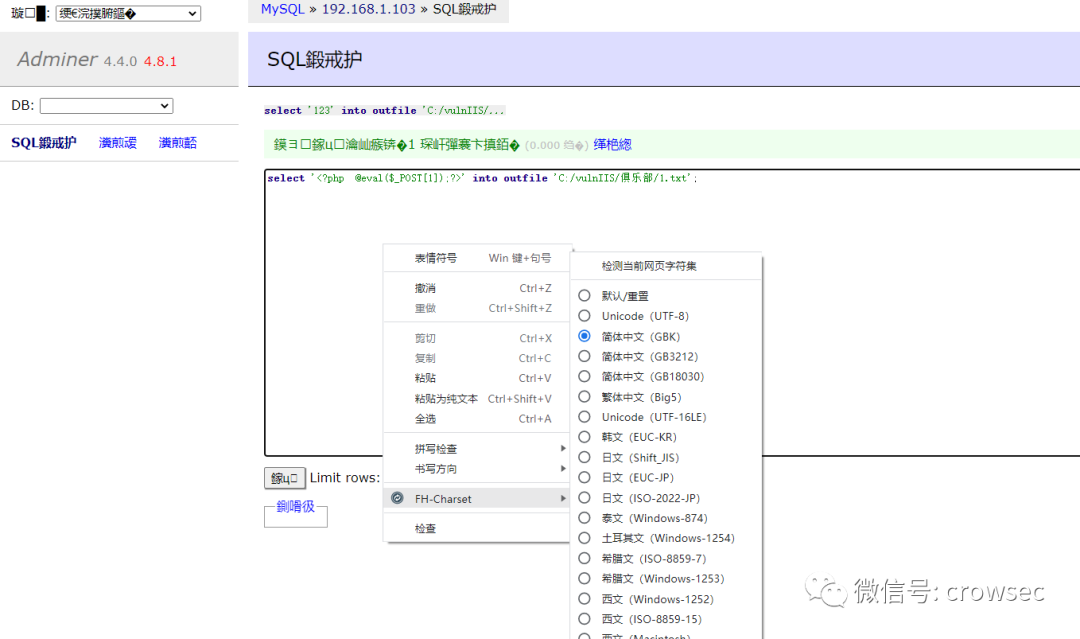Select 简体中文 (GB18030) charset
This screenshot has height=639, width=1080.
(584, 376)
